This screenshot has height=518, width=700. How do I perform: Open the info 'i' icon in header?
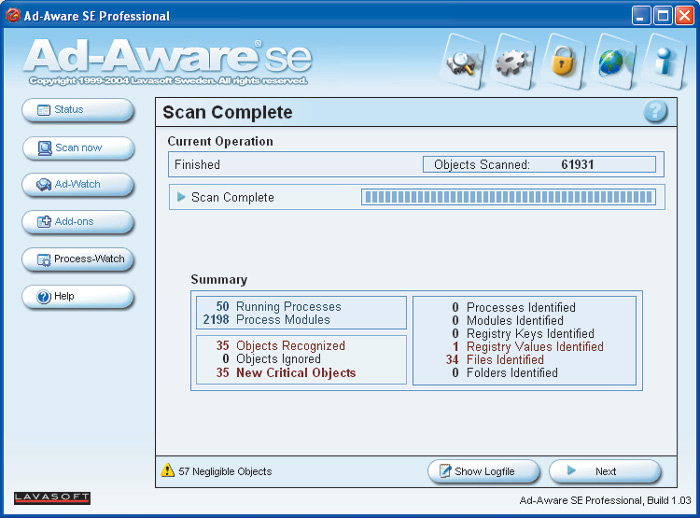[664, 62]
